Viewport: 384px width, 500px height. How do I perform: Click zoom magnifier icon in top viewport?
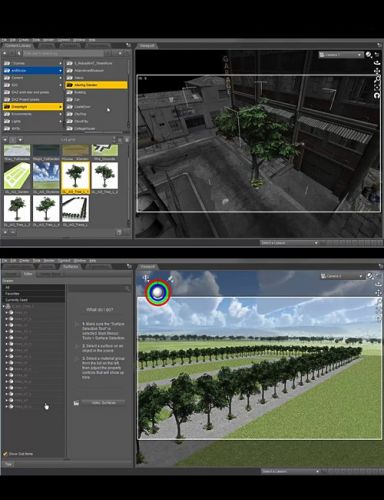coord(377,79)
